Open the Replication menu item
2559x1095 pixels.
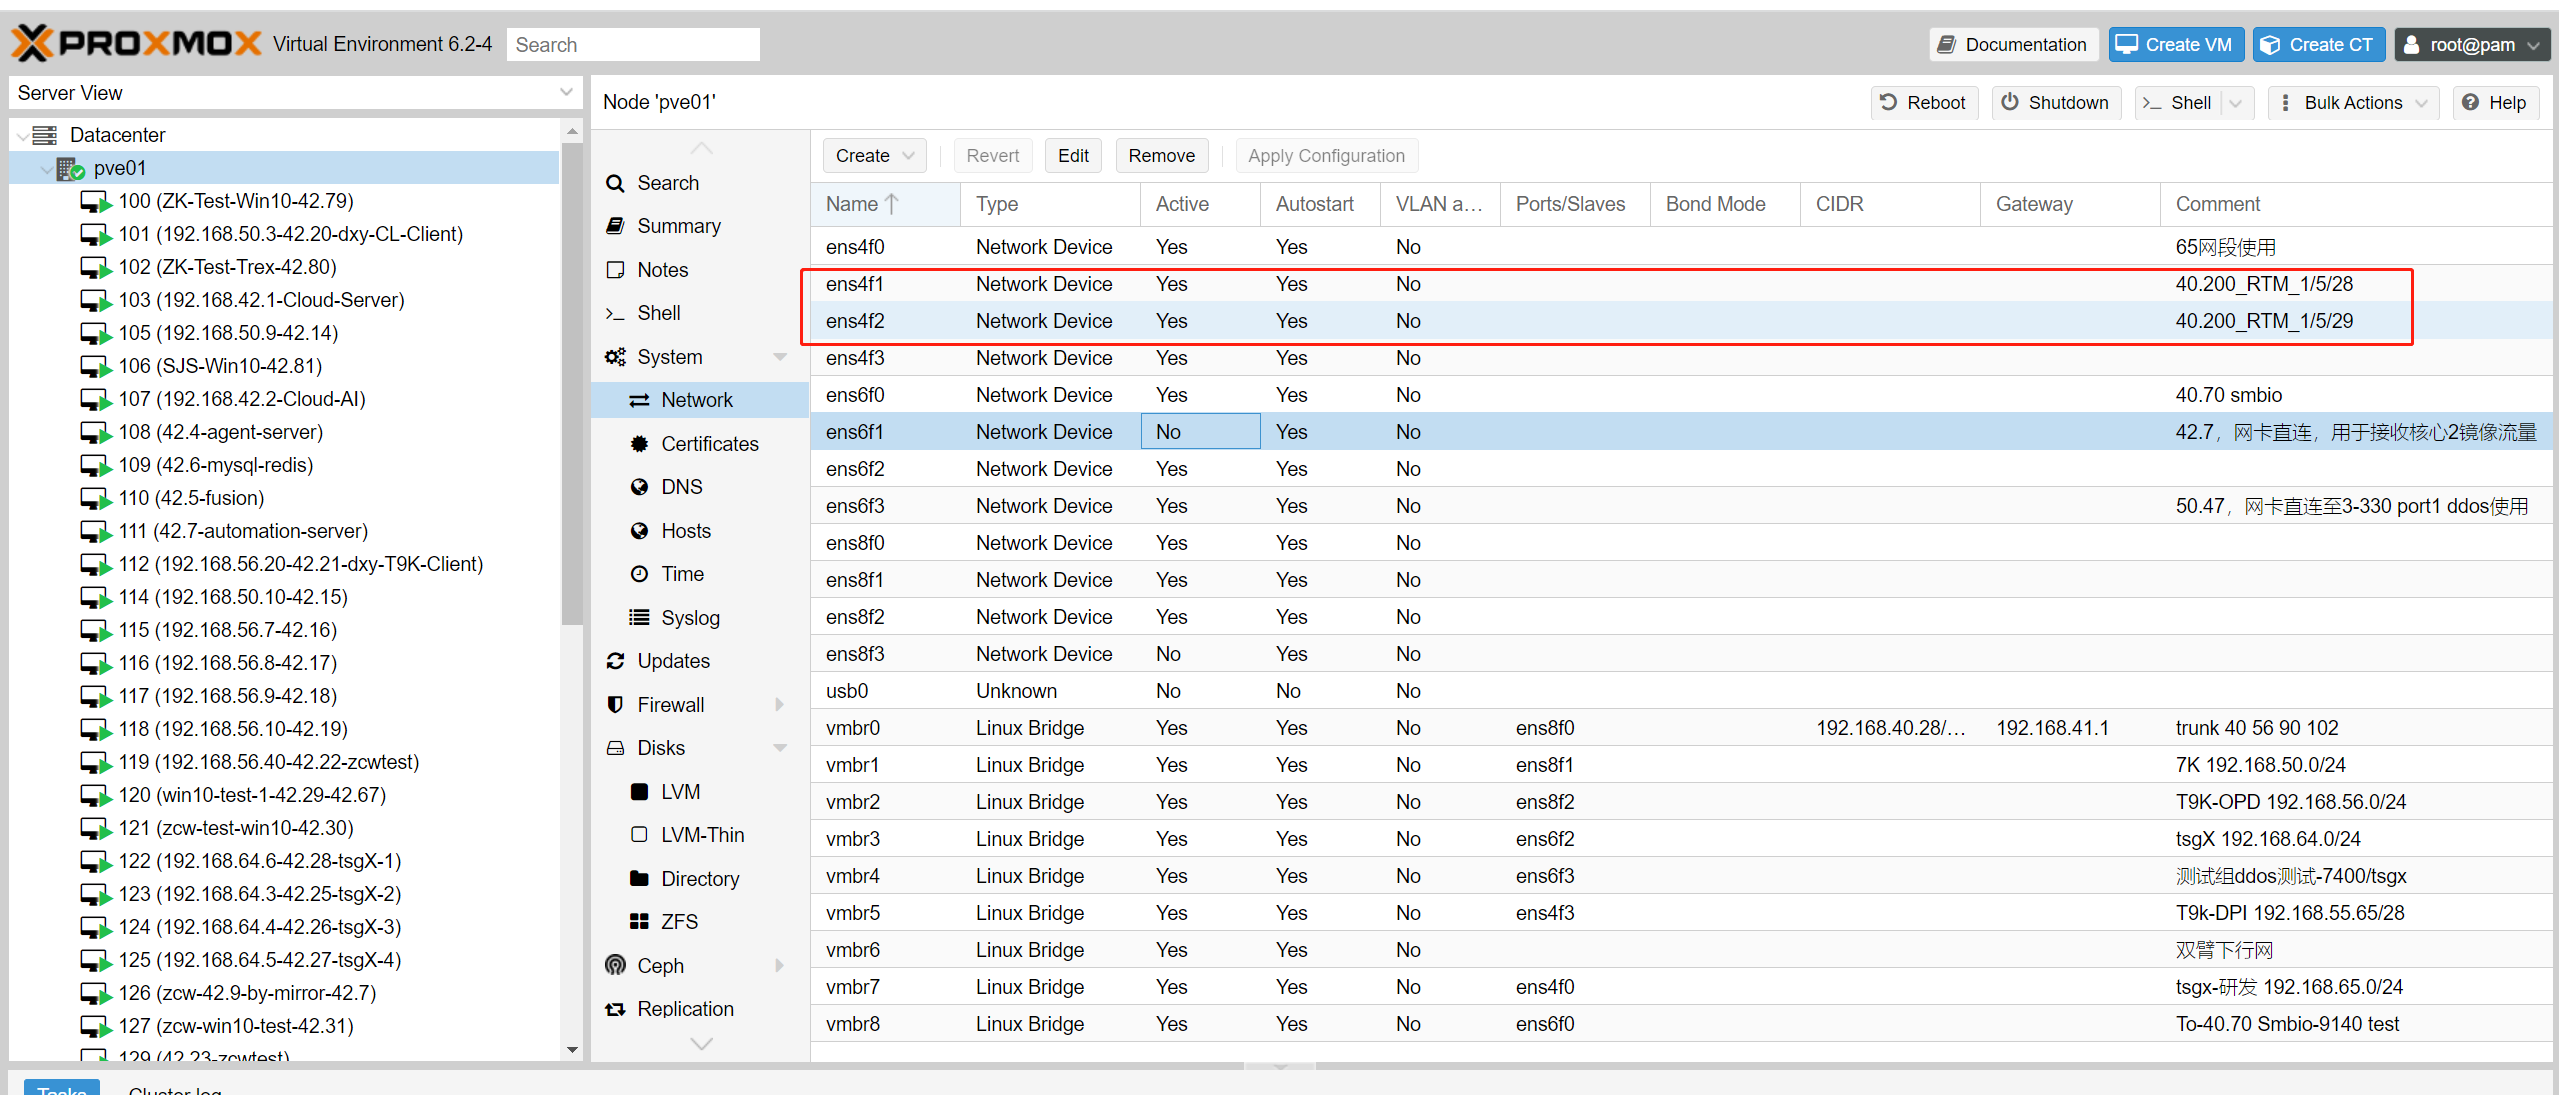pyautogui.click(x=685, y=1008)
